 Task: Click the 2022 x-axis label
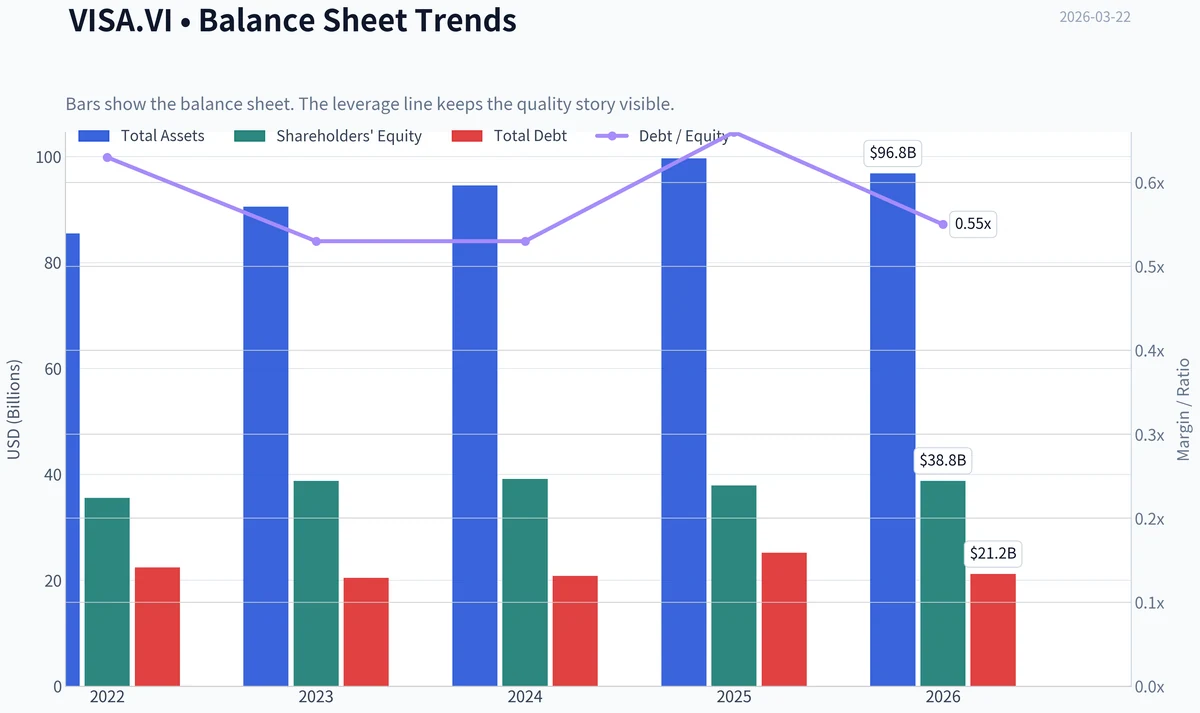tap(107, 697)
